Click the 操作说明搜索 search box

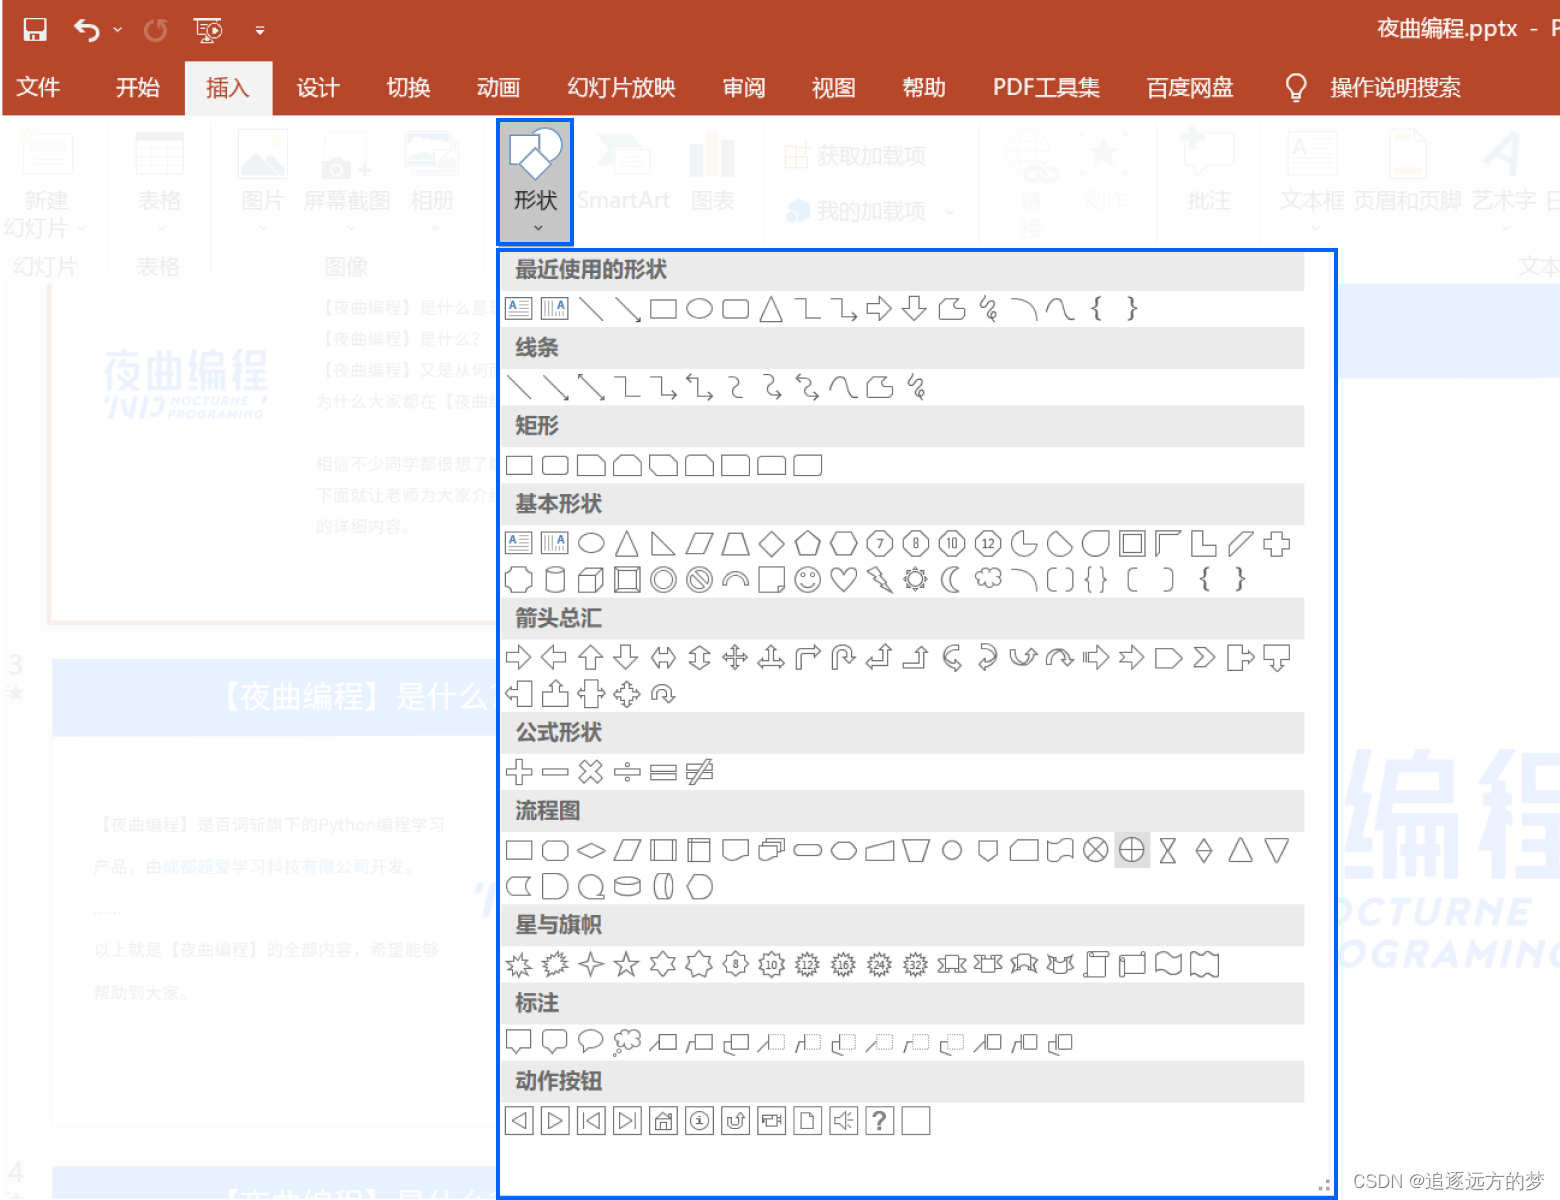1395,88
